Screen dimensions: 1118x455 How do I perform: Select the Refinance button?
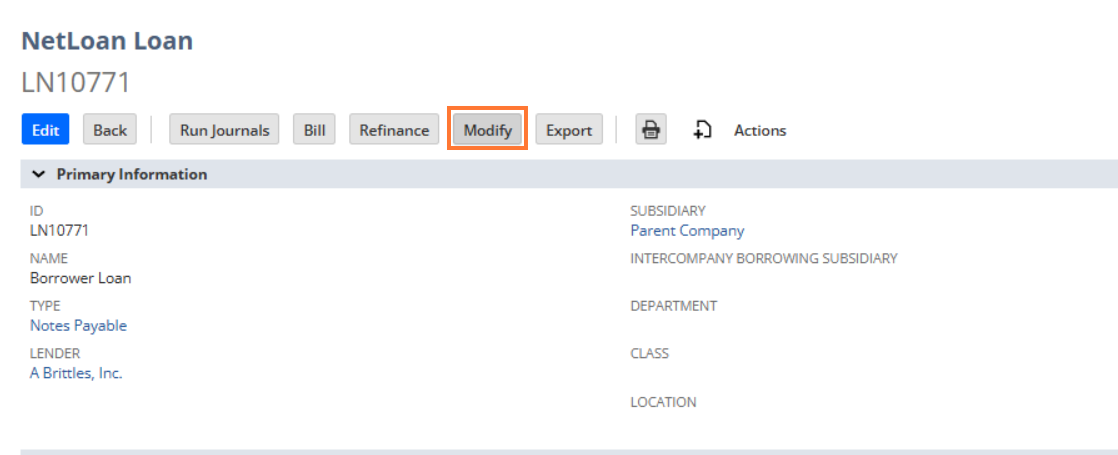click(x=394, y=130)
